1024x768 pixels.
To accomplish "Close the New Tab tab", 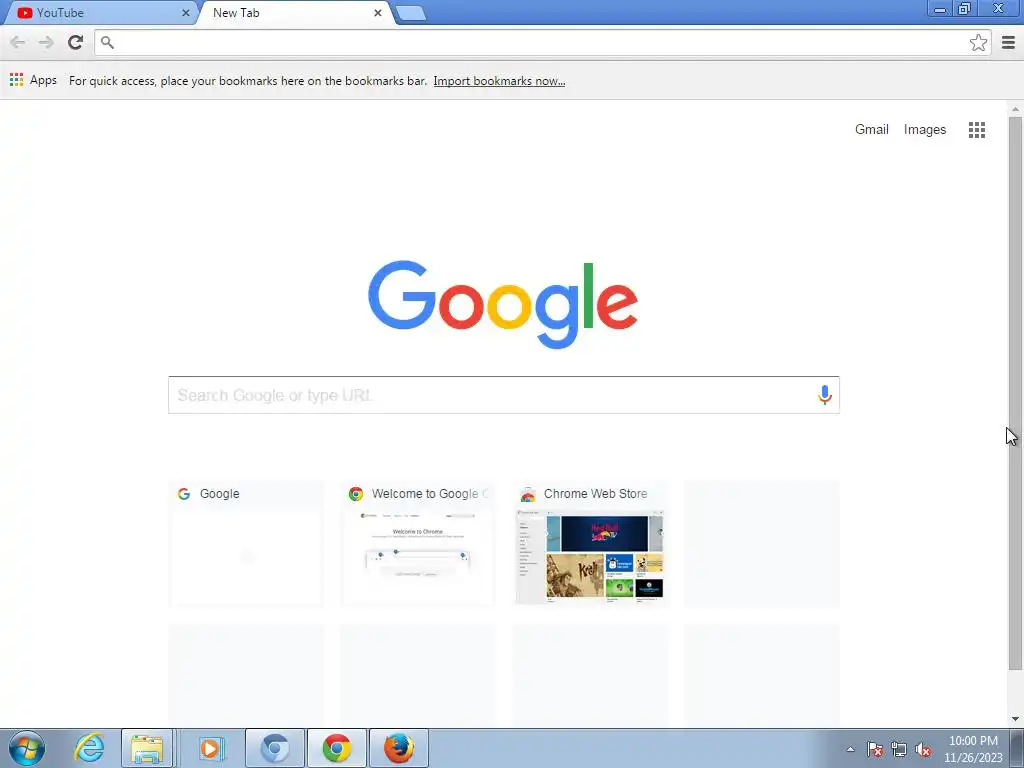I will click(x=377, y=12).
